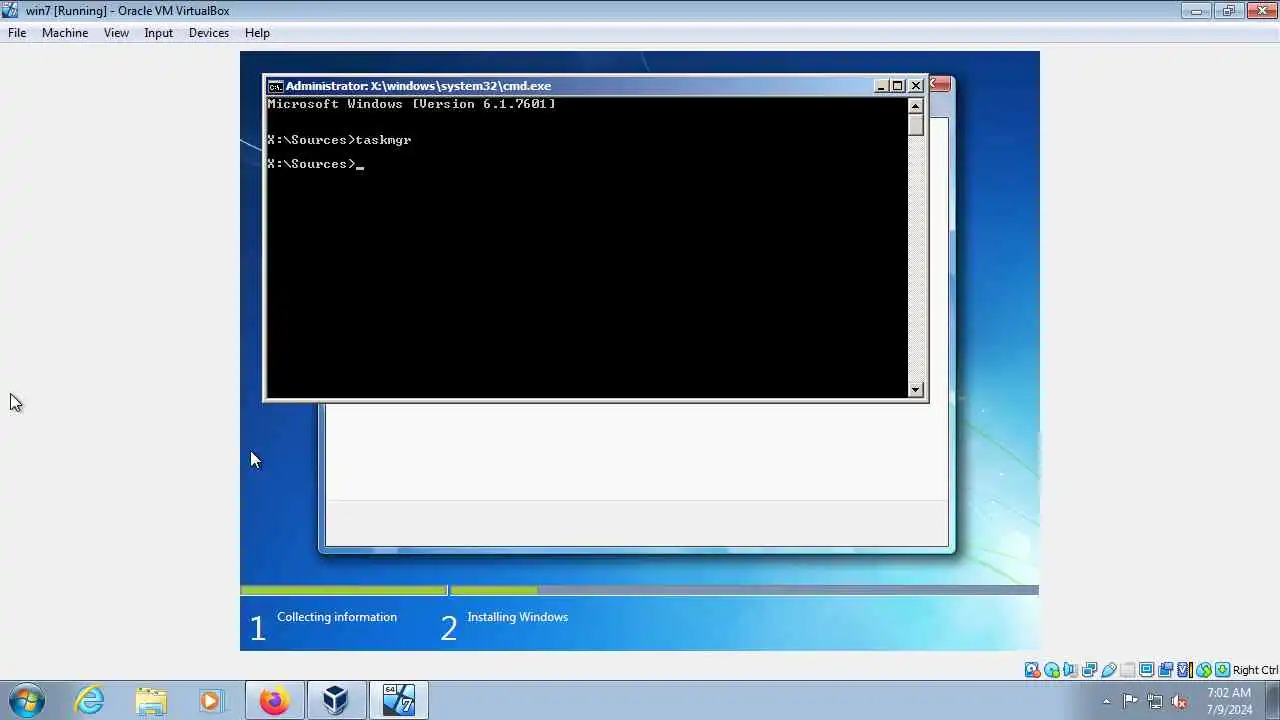Image resolution: width=1280 pixels, height=720 pixels.
Task: Click the Installing Windows step label
Action: [517, 617]
